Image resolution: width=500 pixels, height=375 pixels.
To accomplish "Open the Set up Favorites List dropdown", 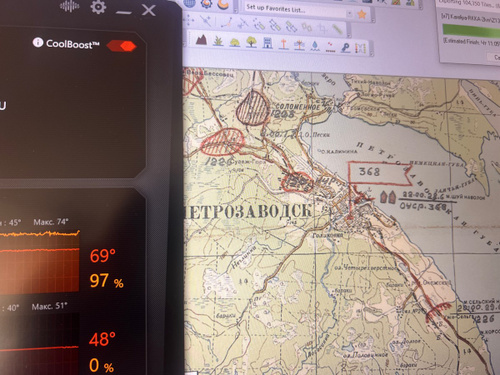I will pos(349,14).
